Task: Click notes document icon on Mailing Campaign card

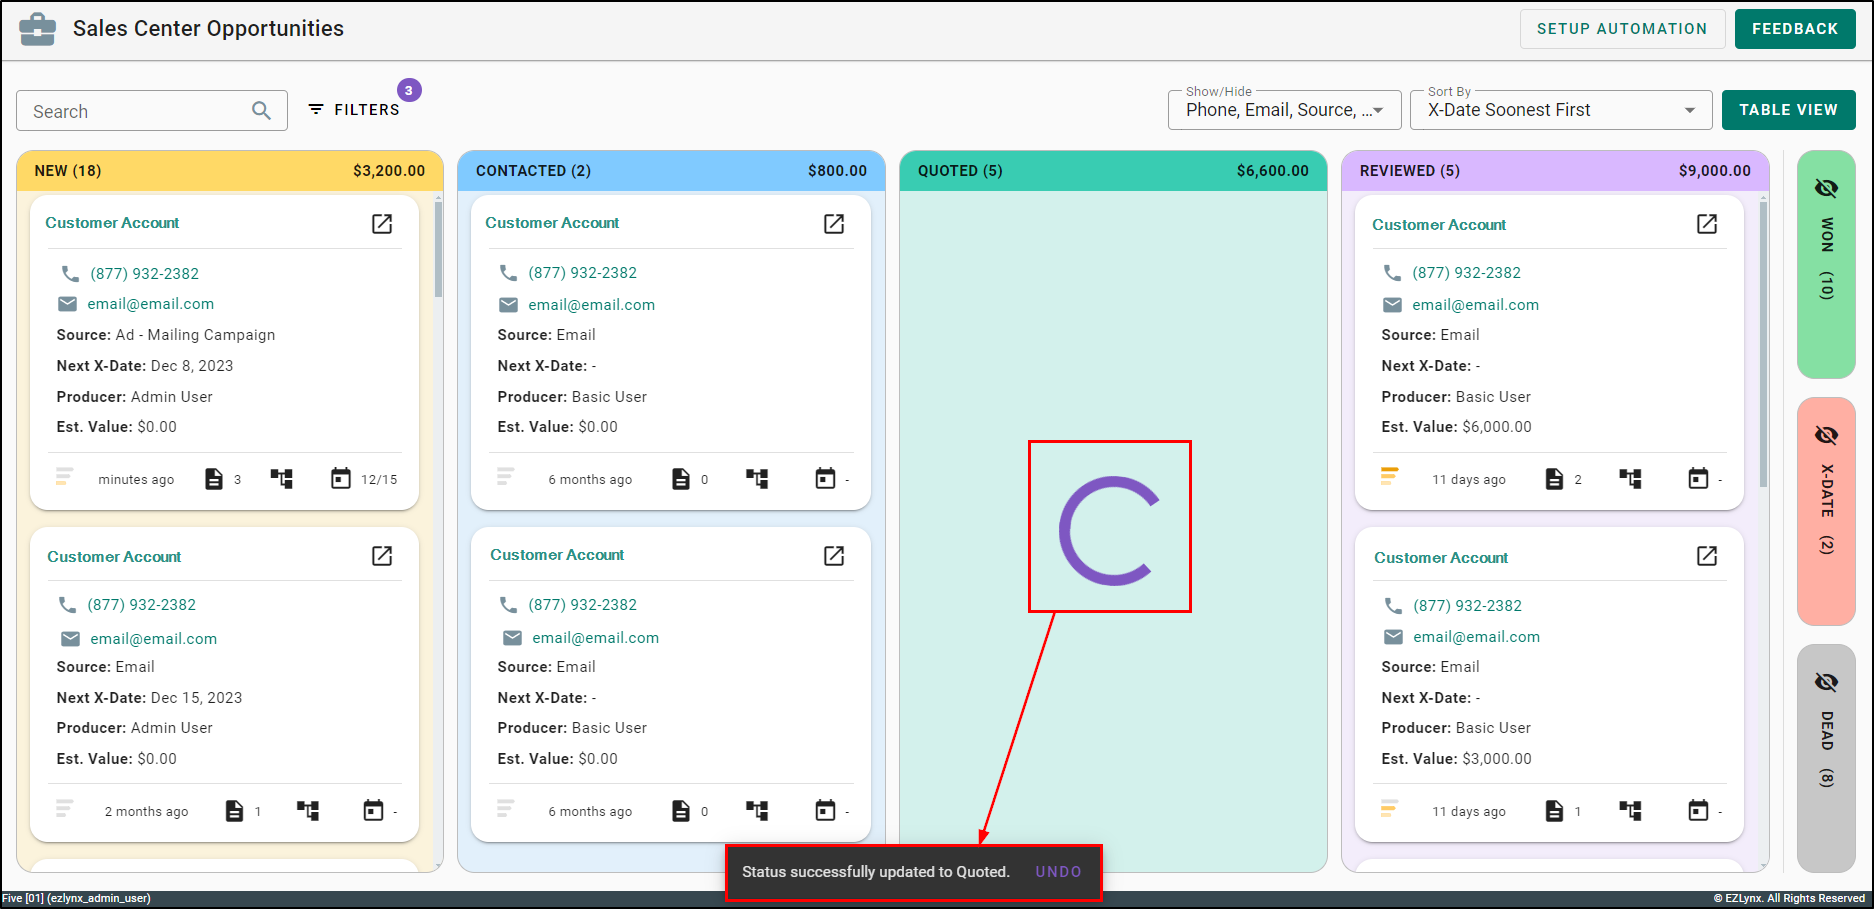Action: point(214,479)
